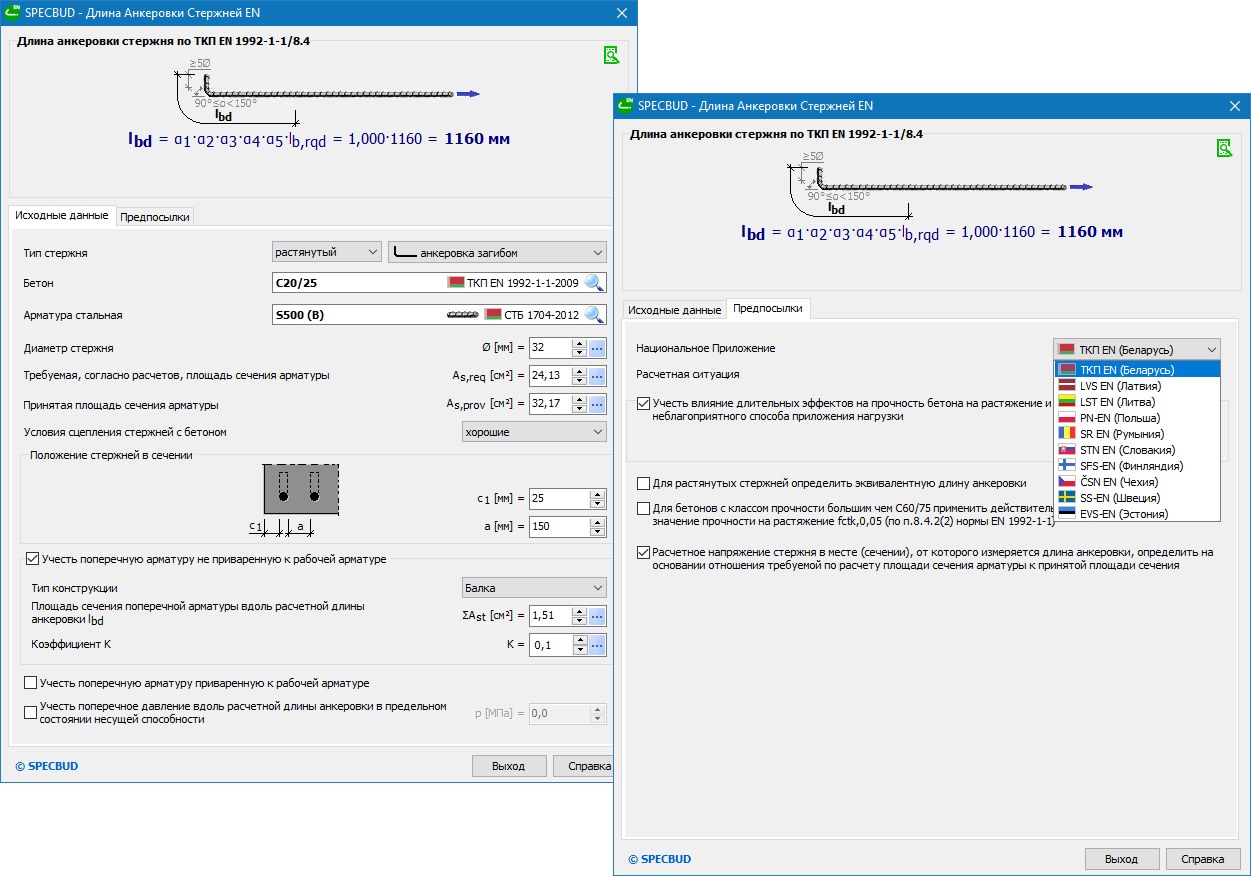
Task: Click the magnifier icon in the Бетон field
Action: pos(594,283)
